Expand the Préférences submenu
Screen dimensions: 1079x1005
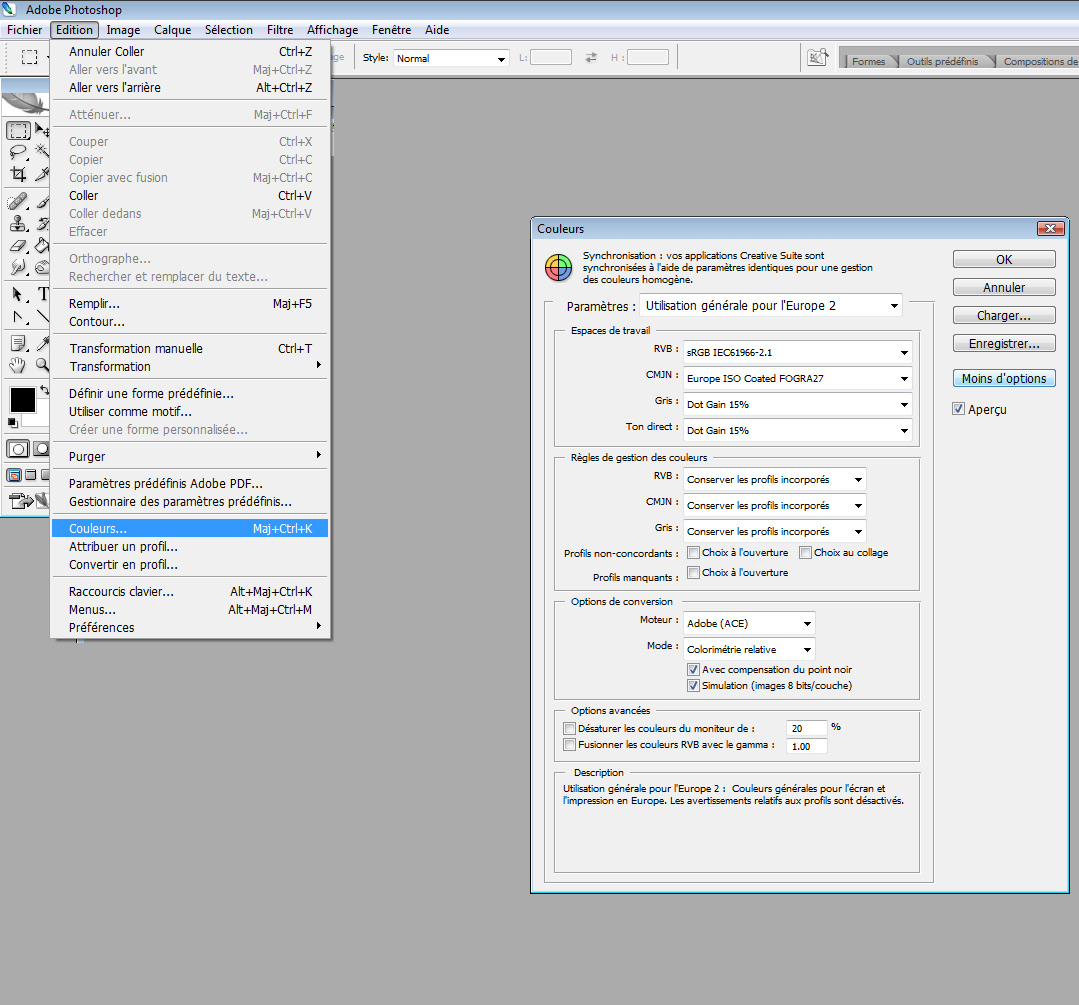190,627
